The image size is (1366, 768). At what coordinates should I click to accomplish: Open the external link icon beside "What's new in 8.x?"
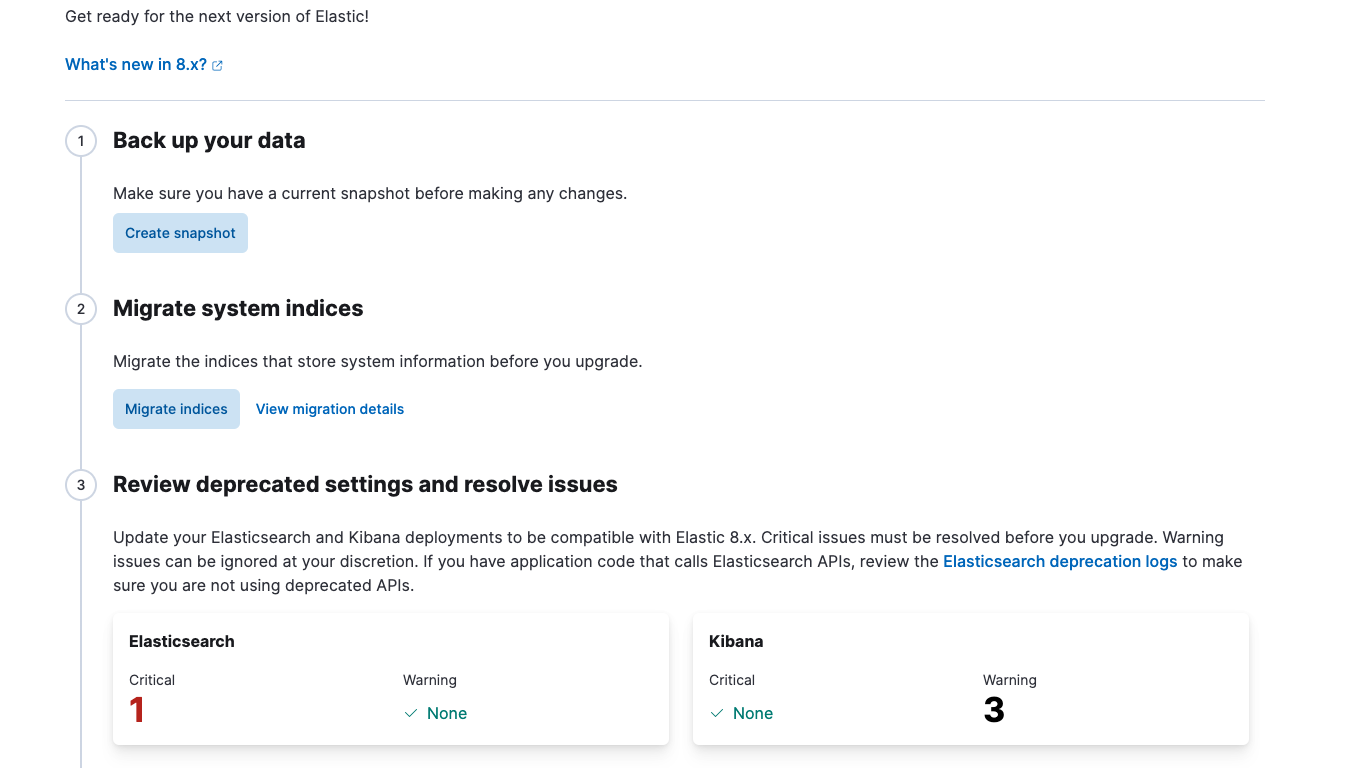(217, 63)
